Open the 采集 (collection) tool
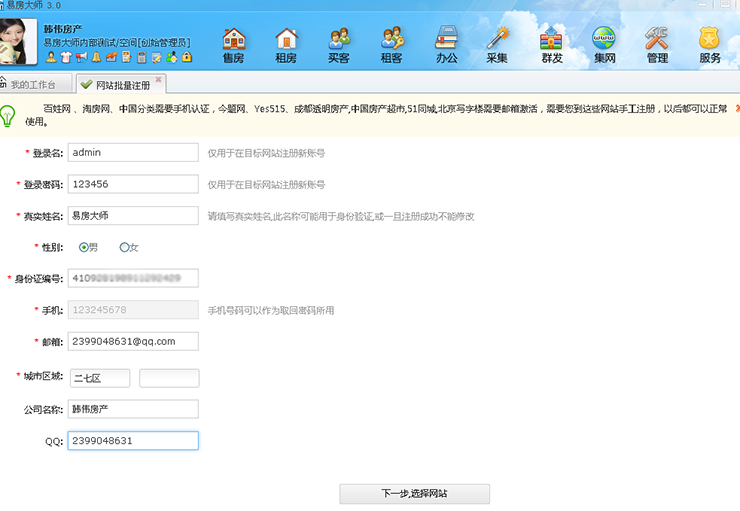Image resolution: width=740 pixels, height=511 pixels. click(x=498, y=45)
